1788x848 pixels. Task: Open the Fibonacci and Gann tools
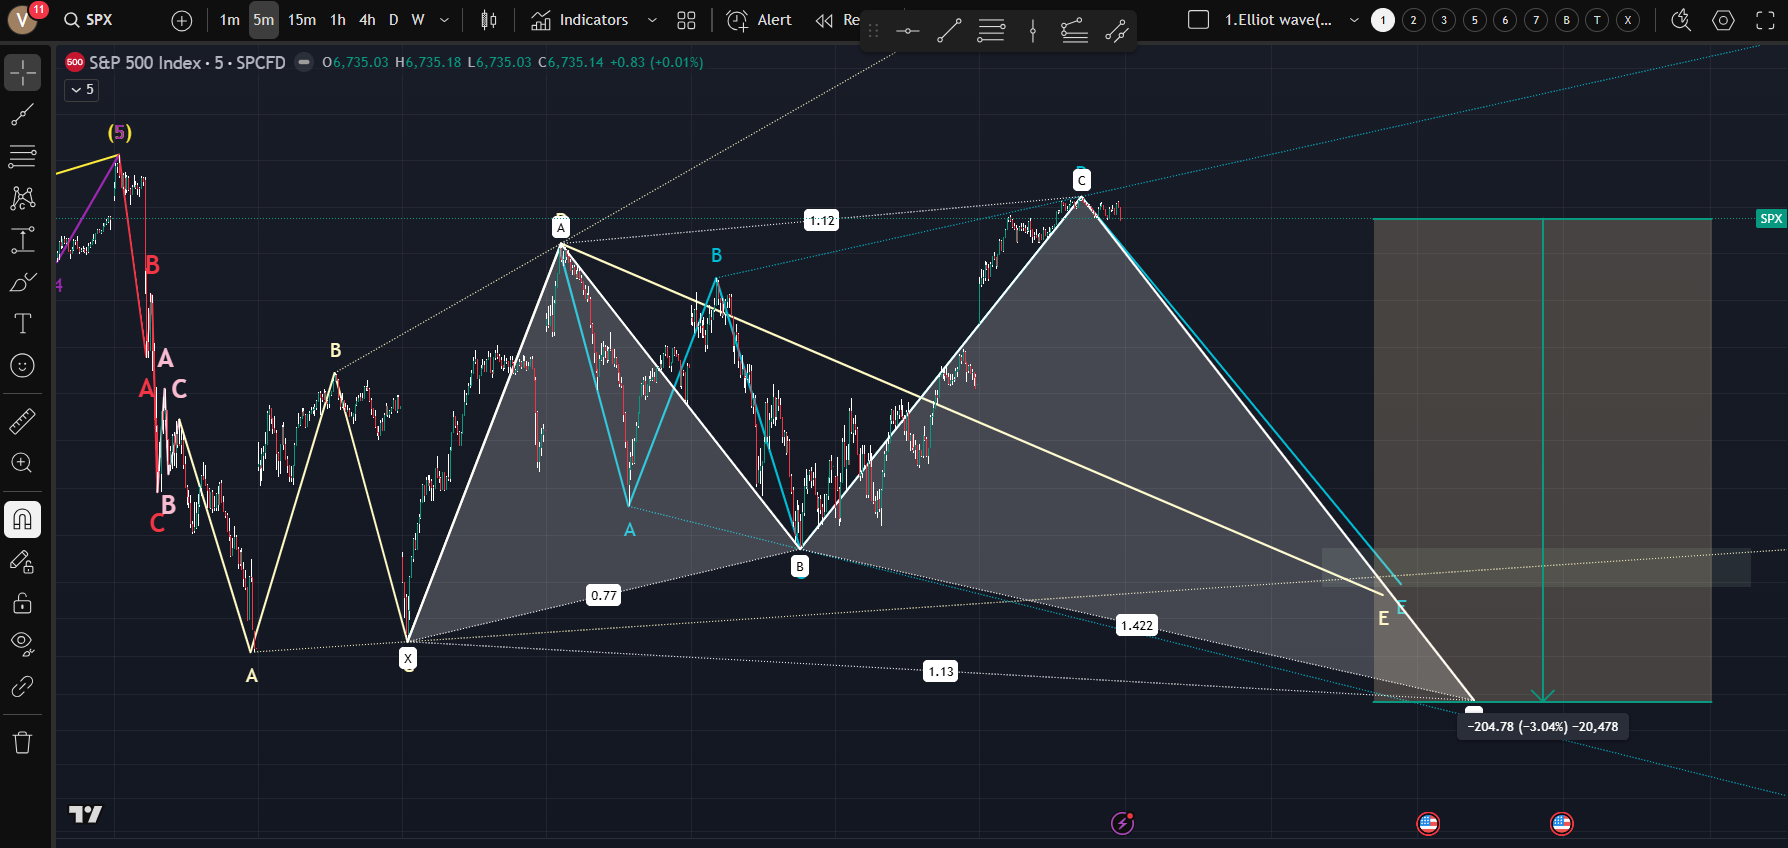(x=22, y=156)
